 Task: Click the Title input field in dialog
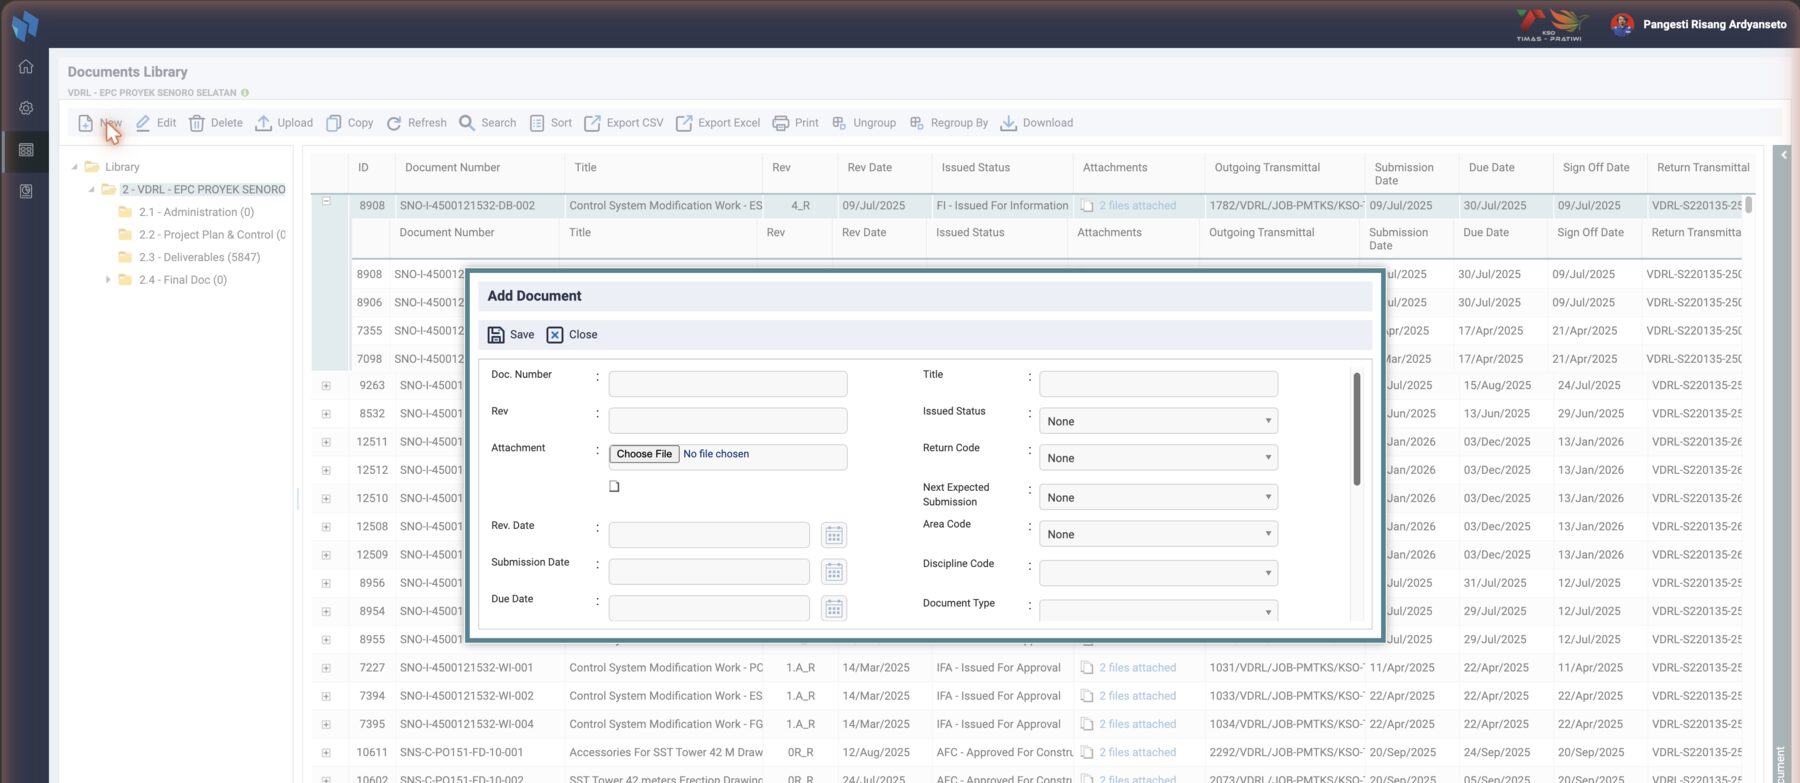coord(1158,384)
